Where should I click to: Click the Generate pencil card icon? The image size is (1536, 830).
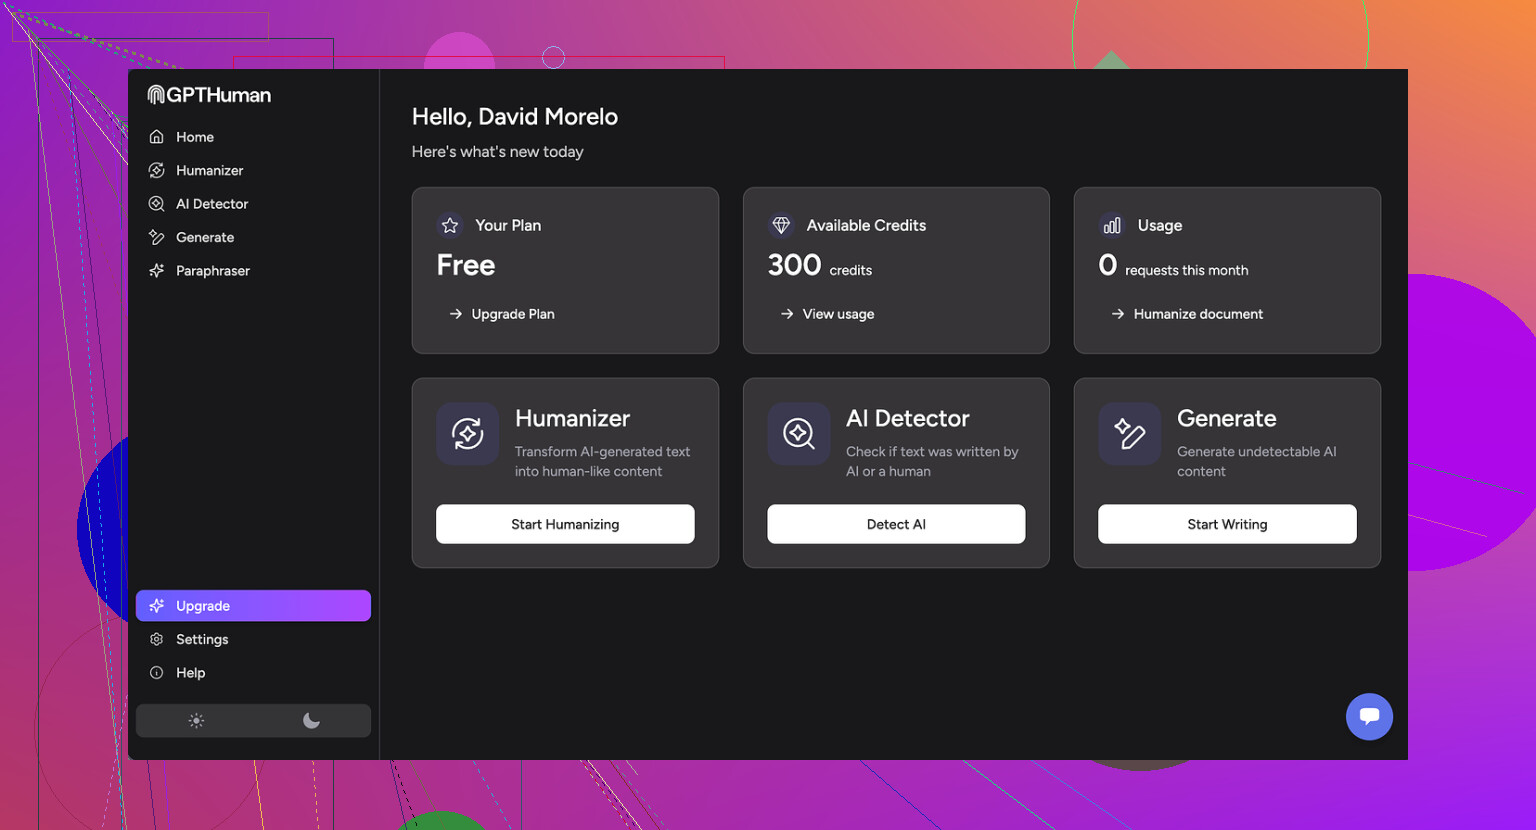pyautogui.click(x=1129, y=434)
